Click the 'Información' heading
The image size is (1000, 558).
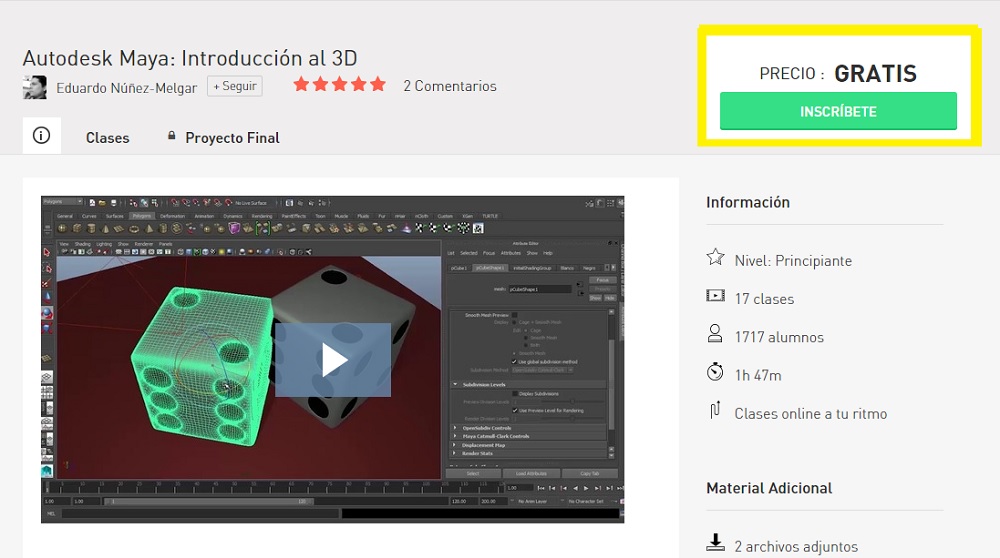click(x=748, y=202)
